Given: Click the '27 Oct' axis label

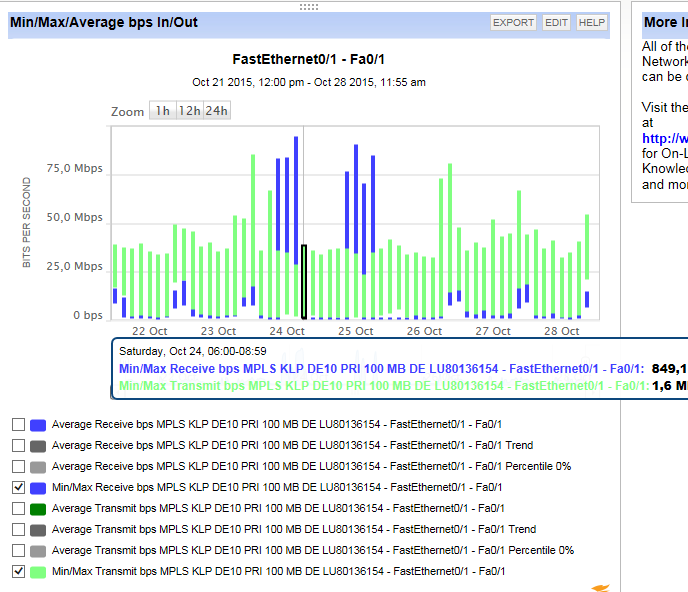Looking at the screenshot, I should pos(493,331).
